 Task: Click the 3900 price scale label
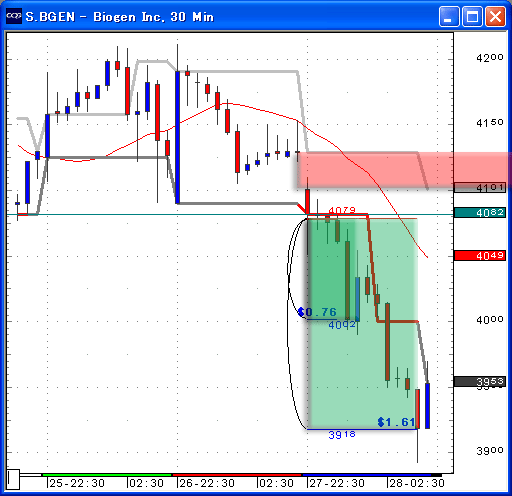click(x=490, y=451)
